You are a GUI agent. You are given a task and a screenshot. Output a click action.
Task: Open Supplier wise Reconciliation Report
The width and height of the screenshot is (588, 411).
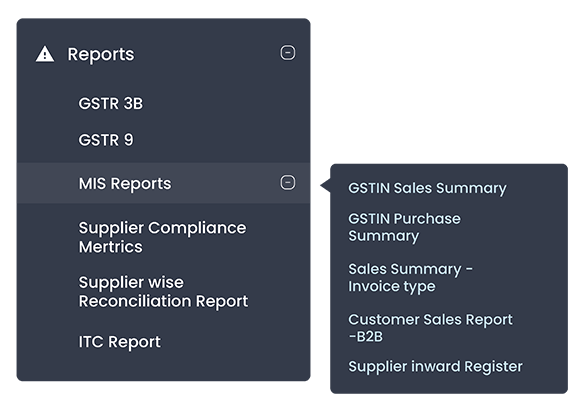click(x=163, y=292)
